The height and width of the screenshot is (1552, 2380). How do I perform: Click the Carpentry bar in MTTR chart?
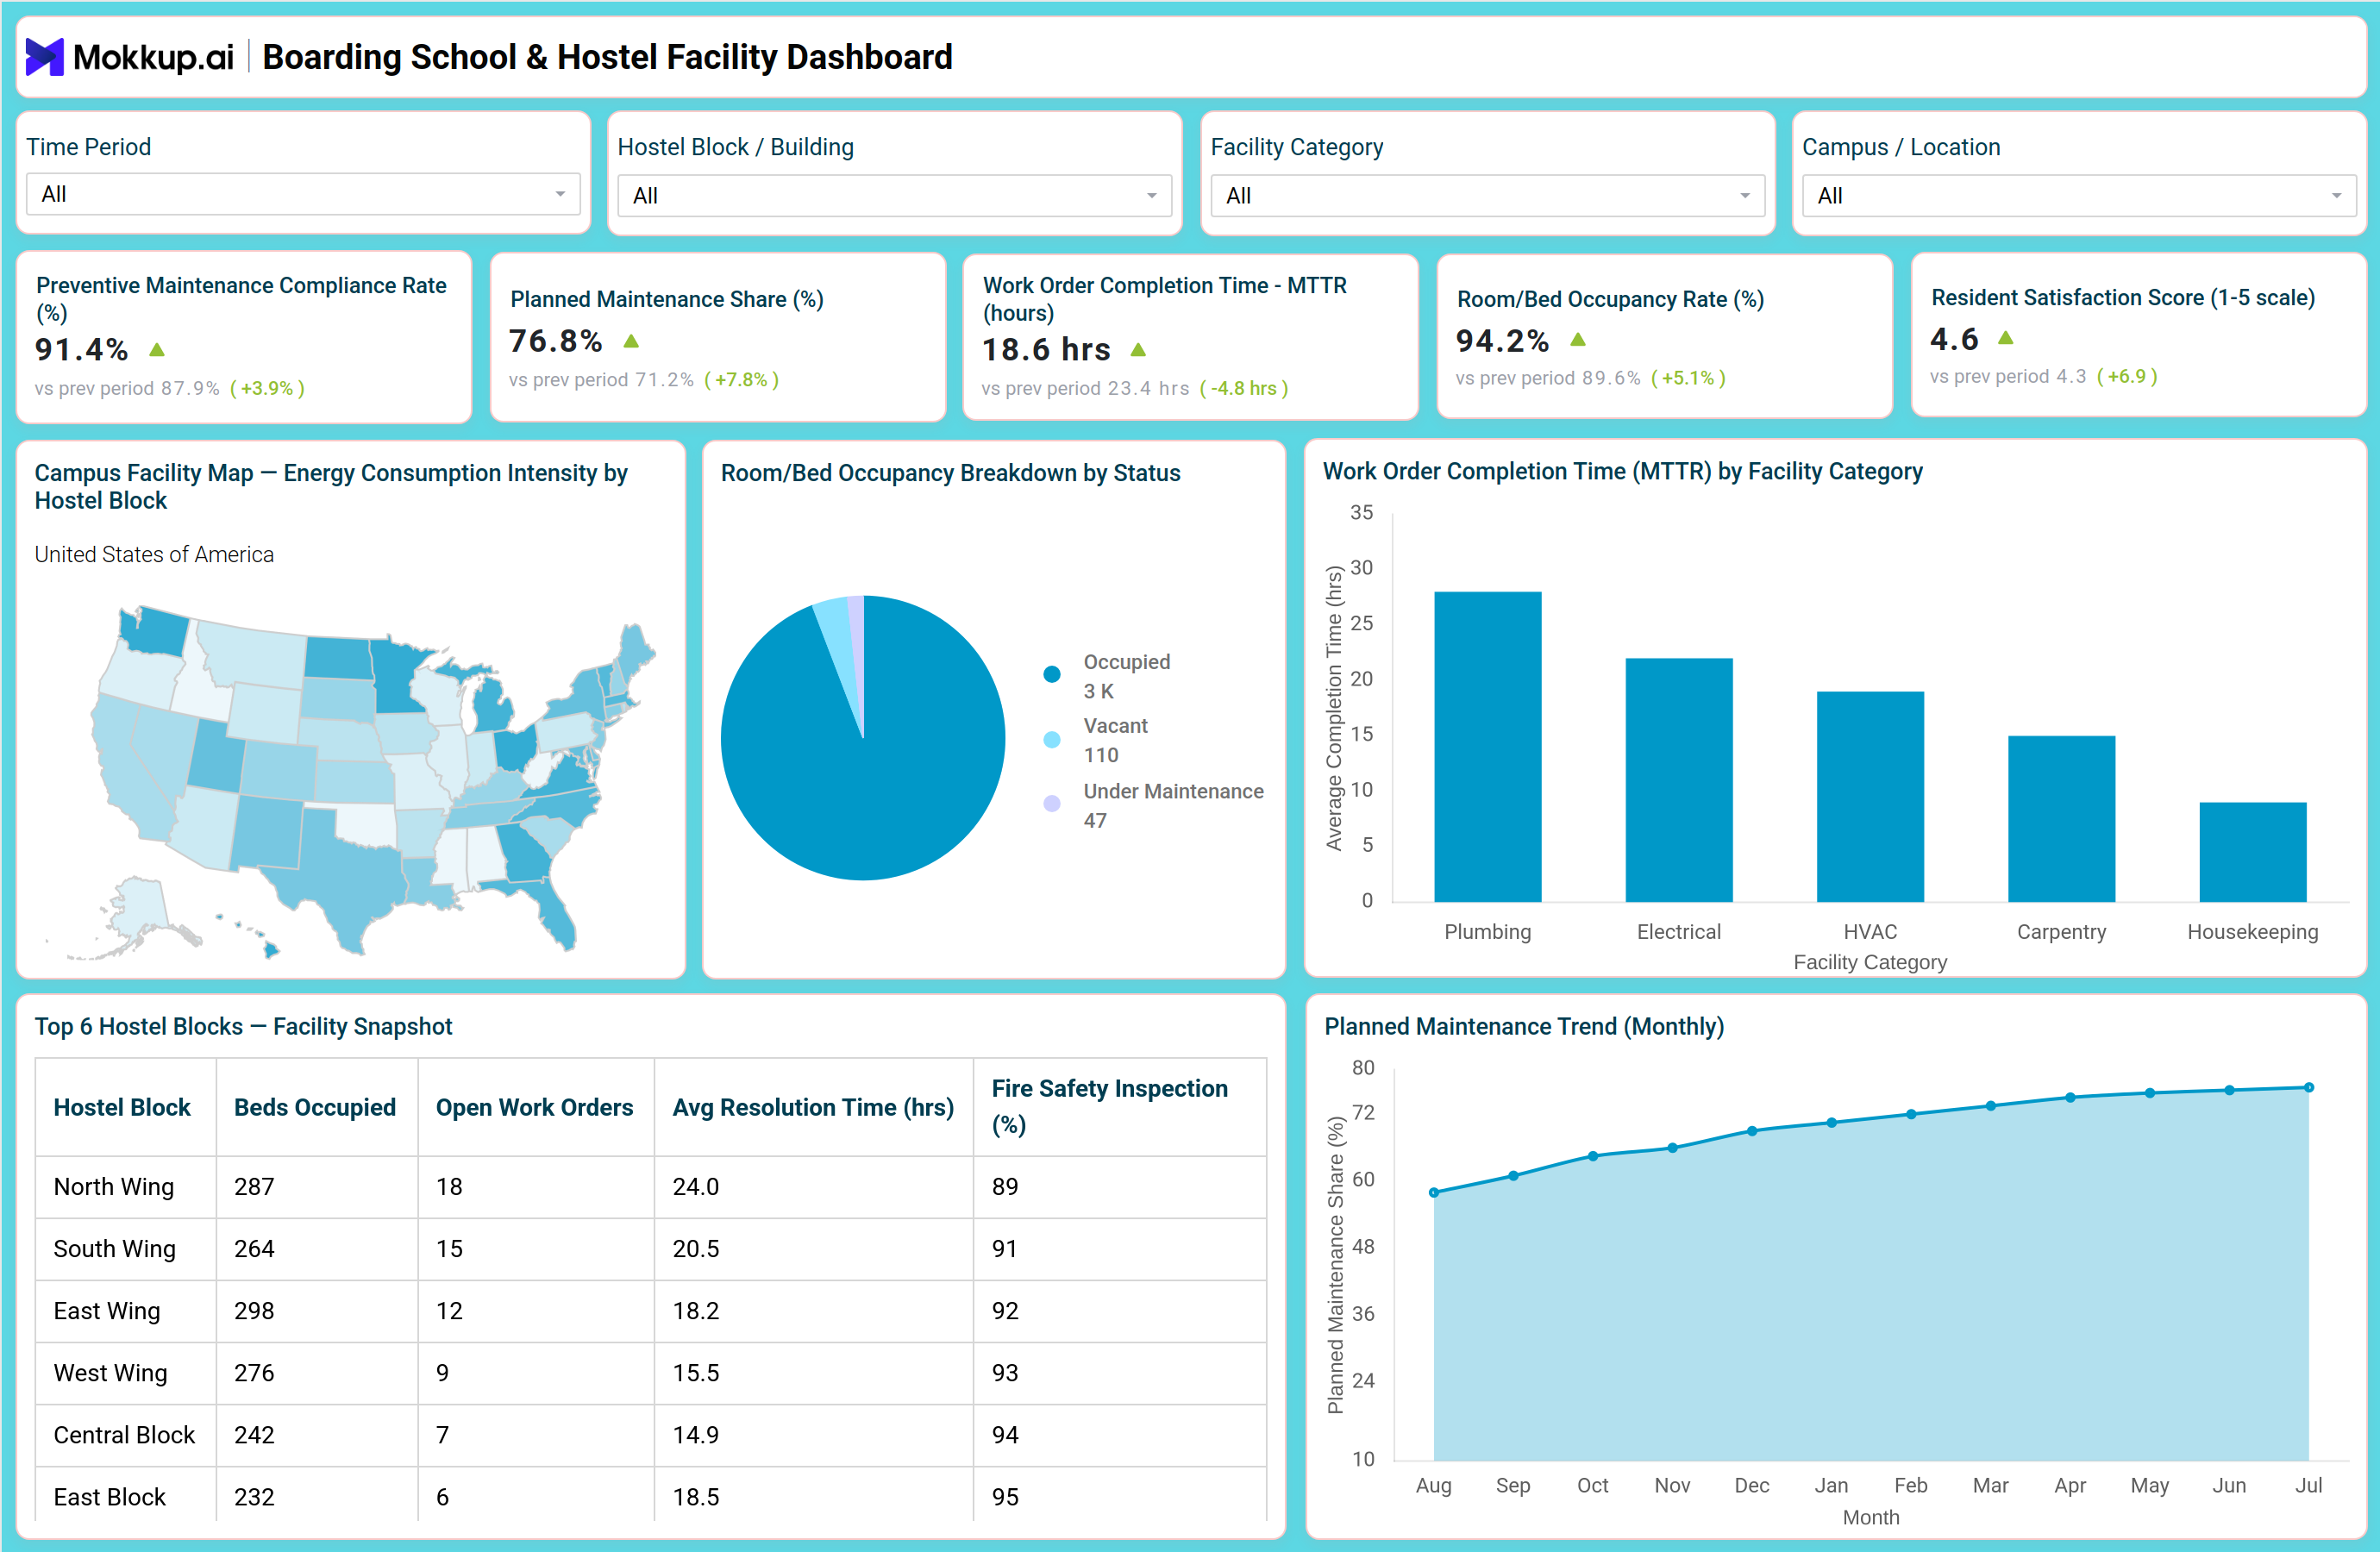(2061, 819)
